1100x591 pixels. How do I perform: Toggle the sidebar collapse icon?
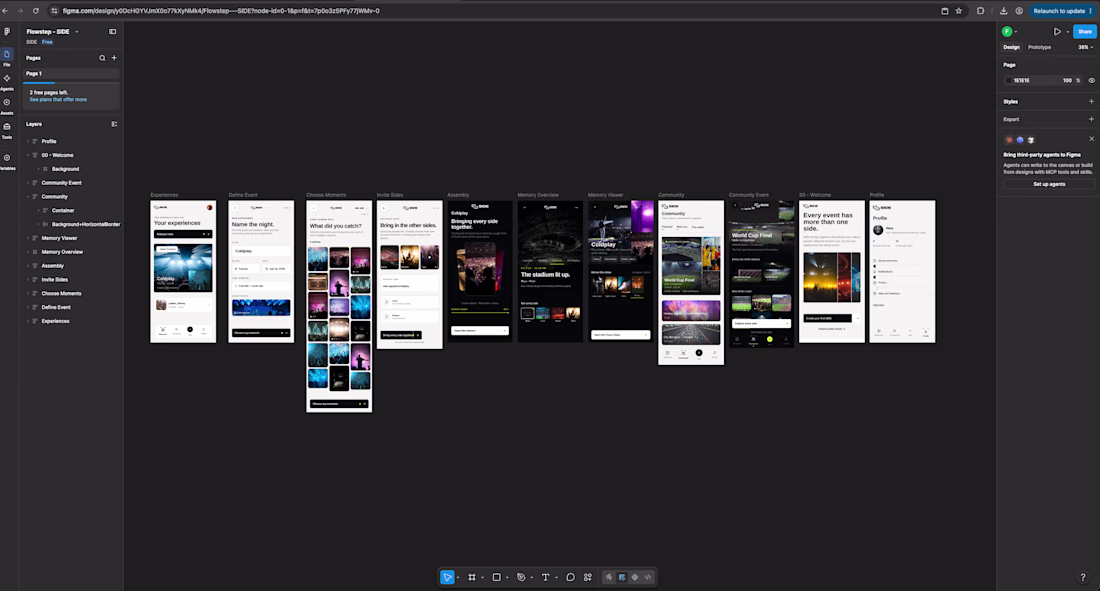(112, 32)
